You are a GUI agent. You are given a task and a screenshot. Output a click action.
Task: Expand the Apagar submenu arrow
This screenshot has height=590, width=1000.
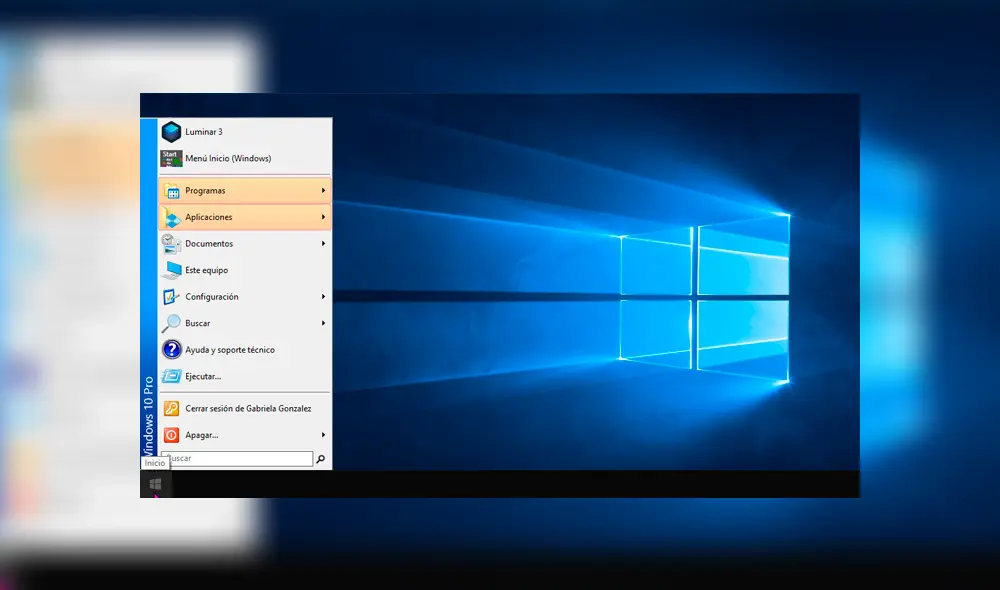[325, 435]
